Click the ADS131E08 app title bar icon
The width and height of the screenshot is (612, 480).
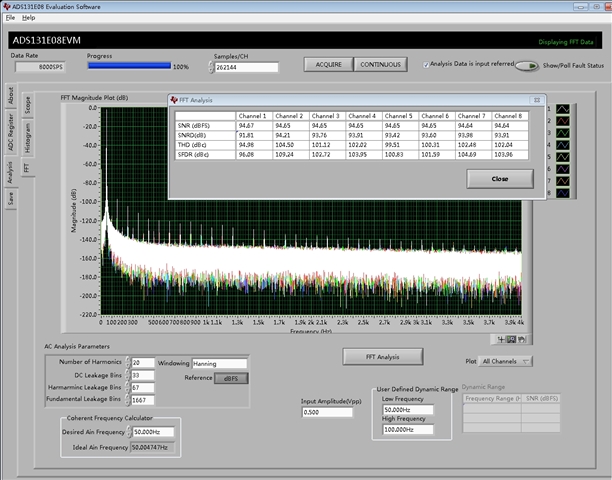[x=6, y=7]
